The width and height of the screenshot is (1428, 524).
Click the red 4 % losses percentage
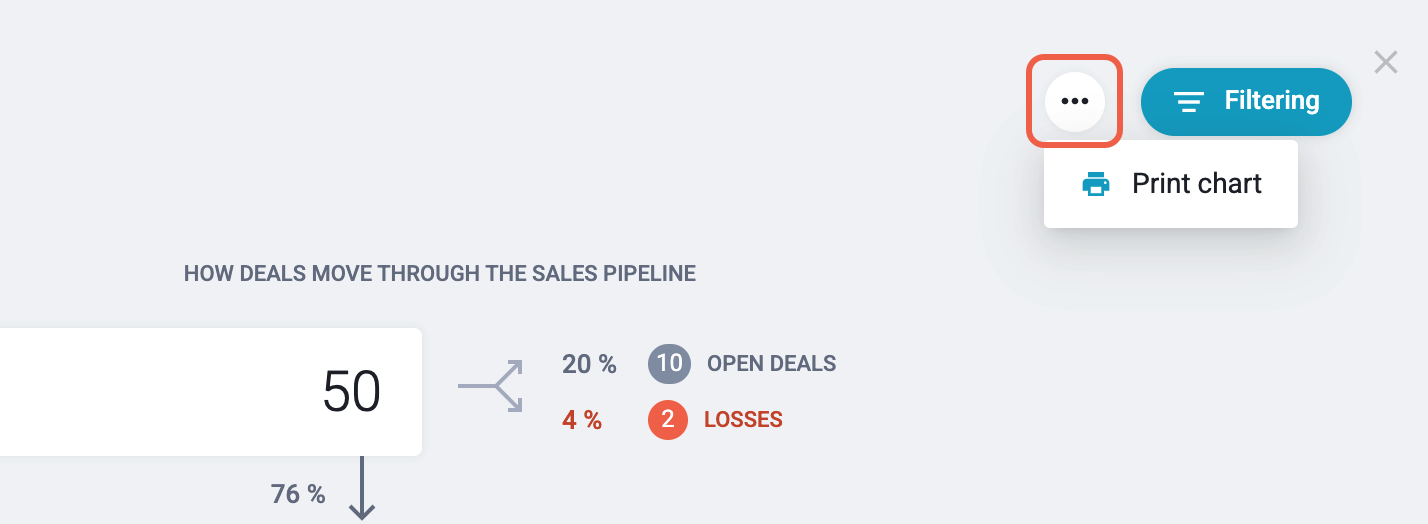582,420
